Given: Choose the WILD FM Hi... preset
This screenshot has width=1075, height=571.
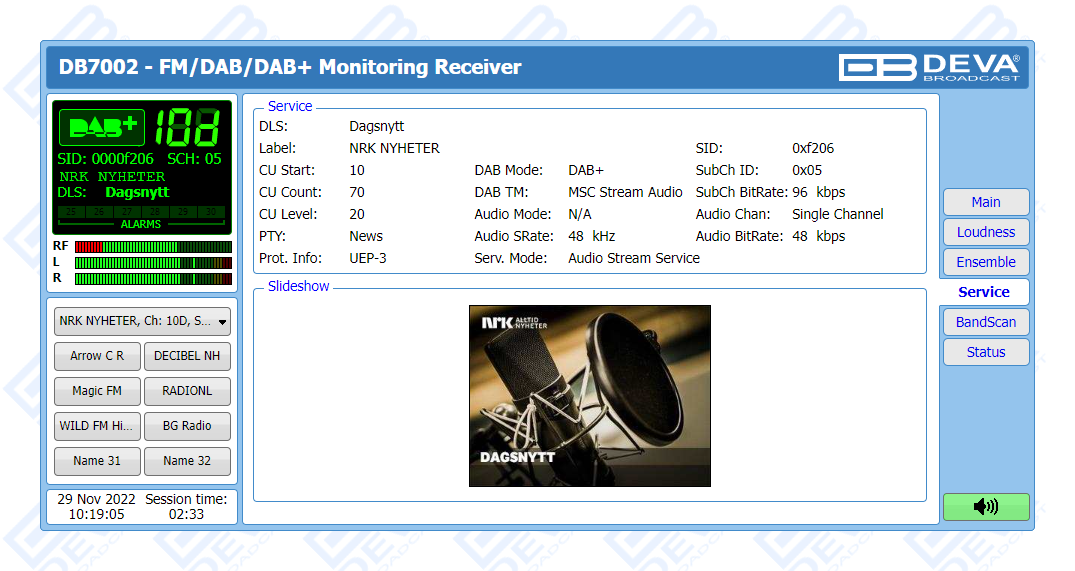Looking at the screenshot, I should [97, 426].
